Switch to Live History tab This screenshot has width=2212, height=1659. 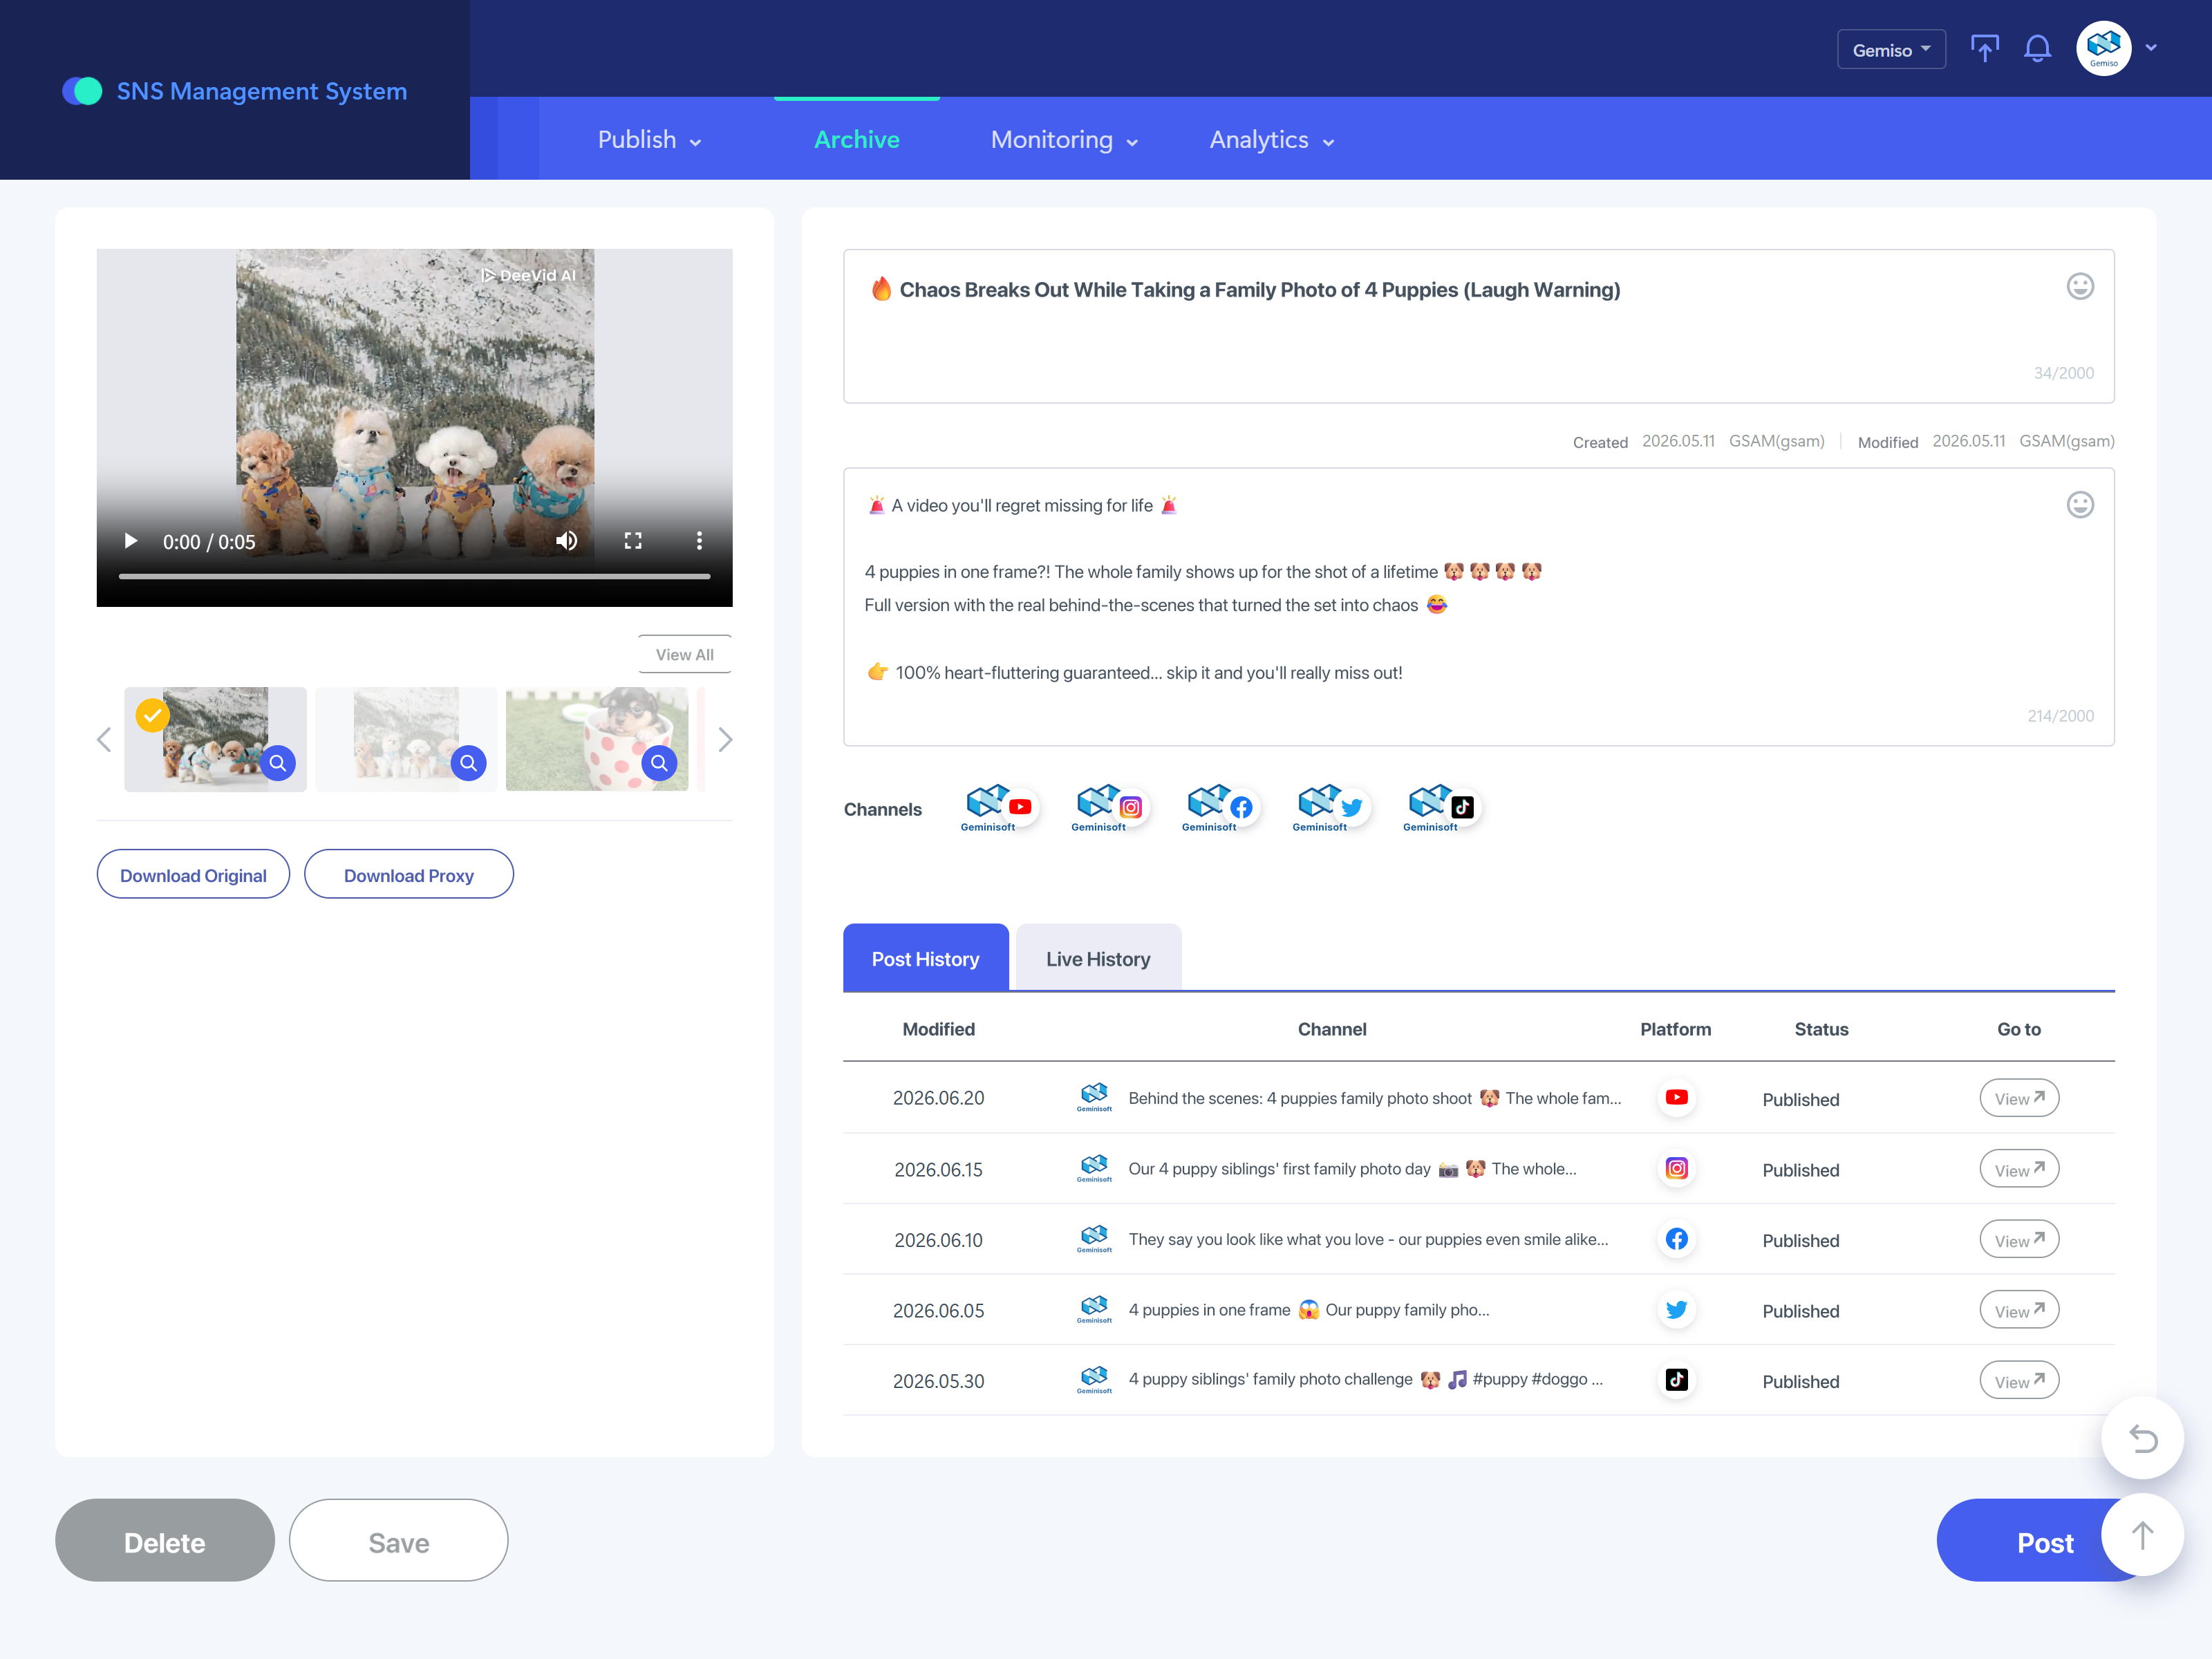coord(1098,958)
